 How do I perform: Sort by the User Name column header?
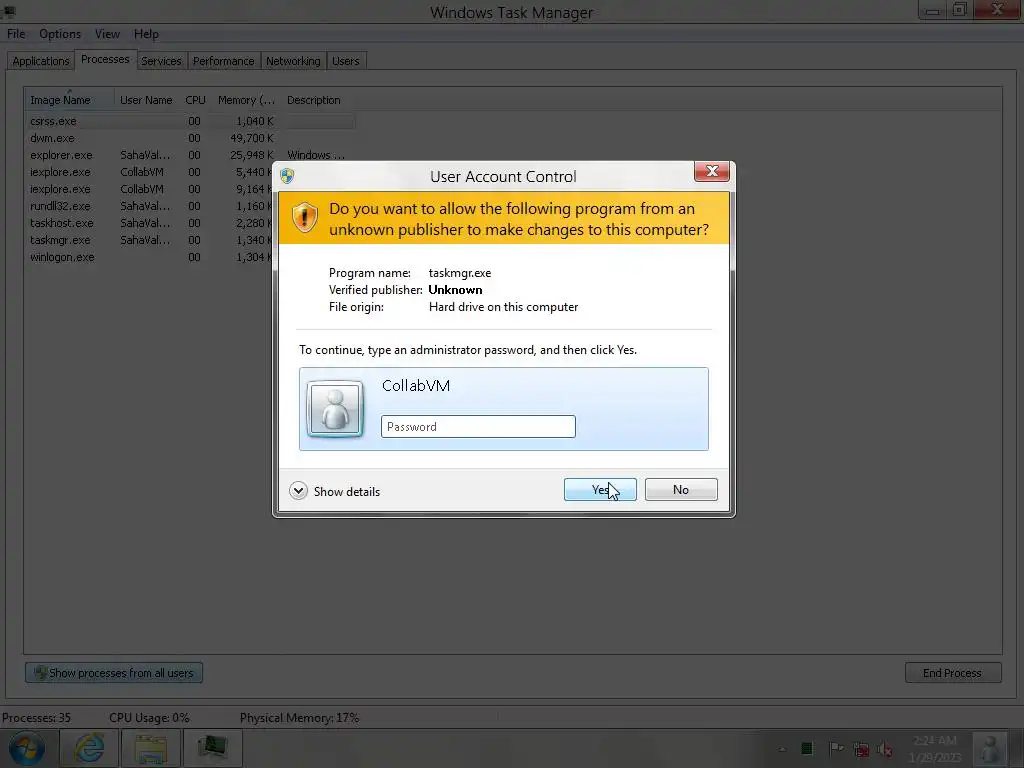(x=146, y=100)
